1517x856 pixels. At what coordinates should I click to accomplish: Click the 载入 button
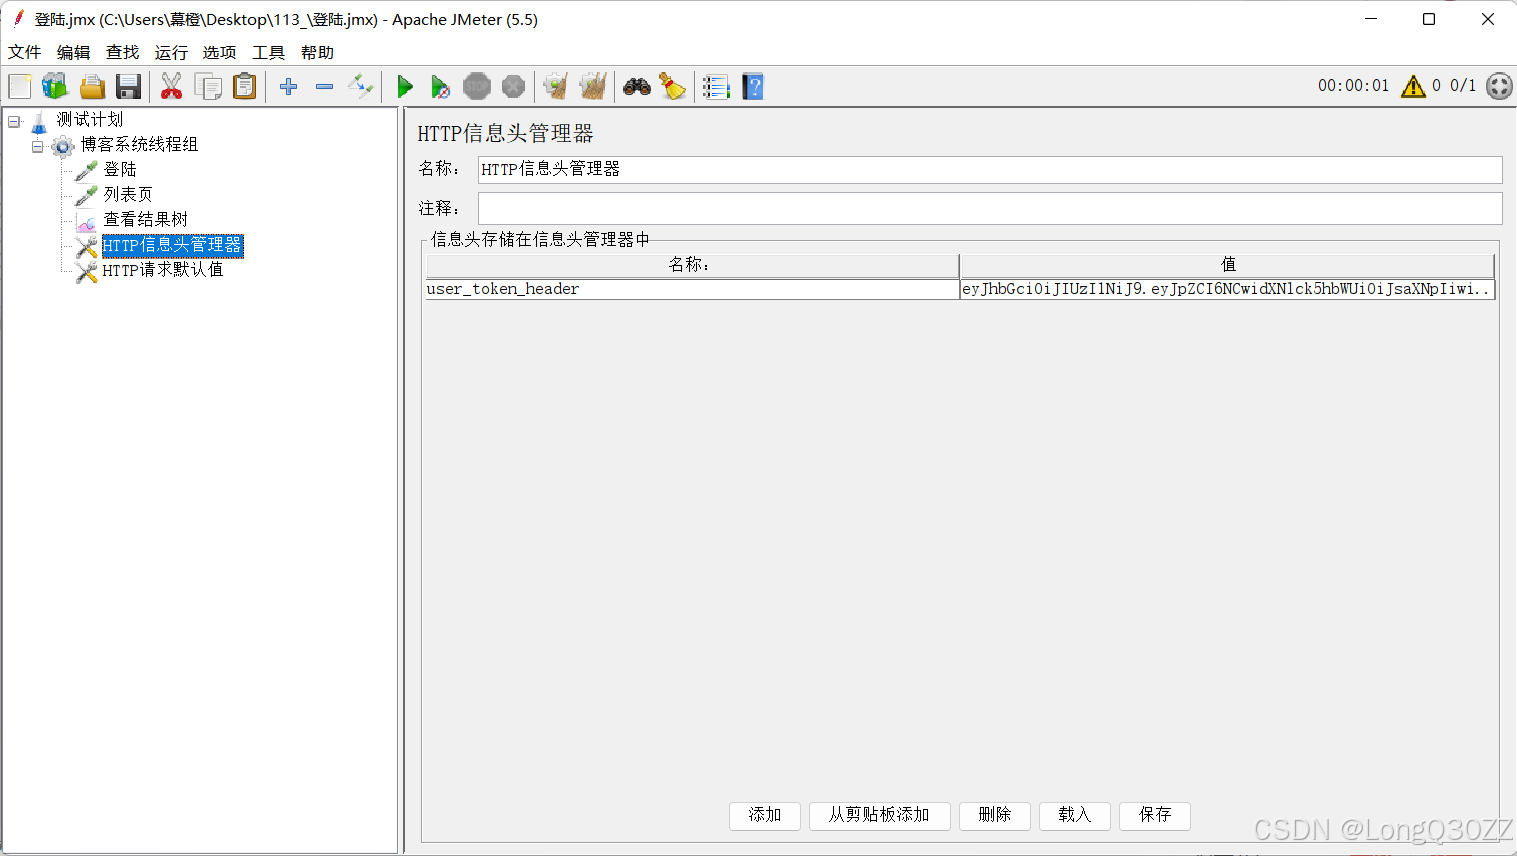coord(1075,816)
